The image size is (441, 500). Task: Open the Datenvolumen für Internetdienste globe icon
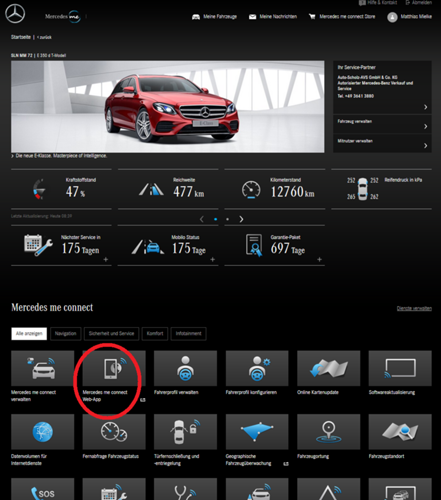tap(42, 432)
